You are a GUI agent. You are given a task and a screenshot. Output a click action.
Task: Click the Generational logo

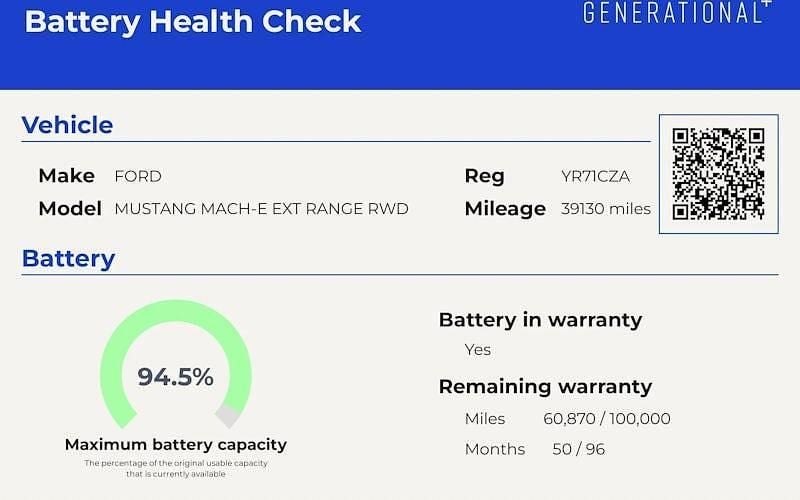tap(678, 11)
